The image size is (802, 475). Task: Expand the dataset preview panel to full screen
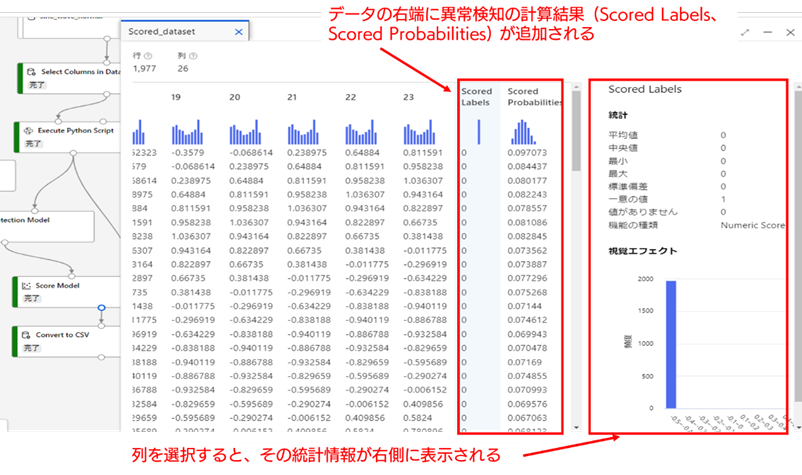pyautogui.click(x=745, y=32)
